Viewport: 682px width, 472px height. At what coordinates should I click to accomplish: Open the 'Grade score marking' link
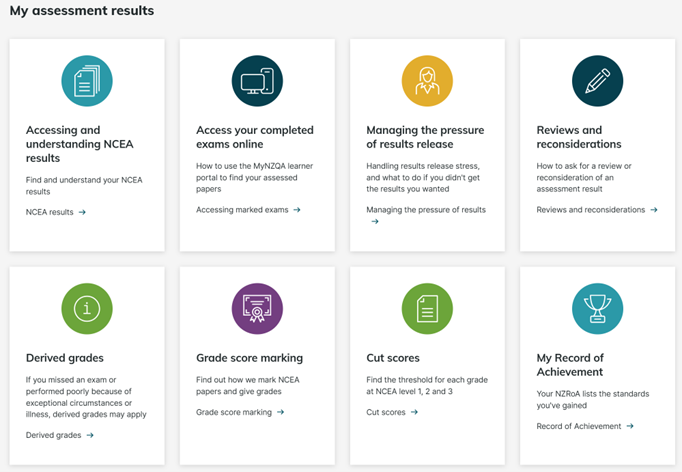point(240,412)
